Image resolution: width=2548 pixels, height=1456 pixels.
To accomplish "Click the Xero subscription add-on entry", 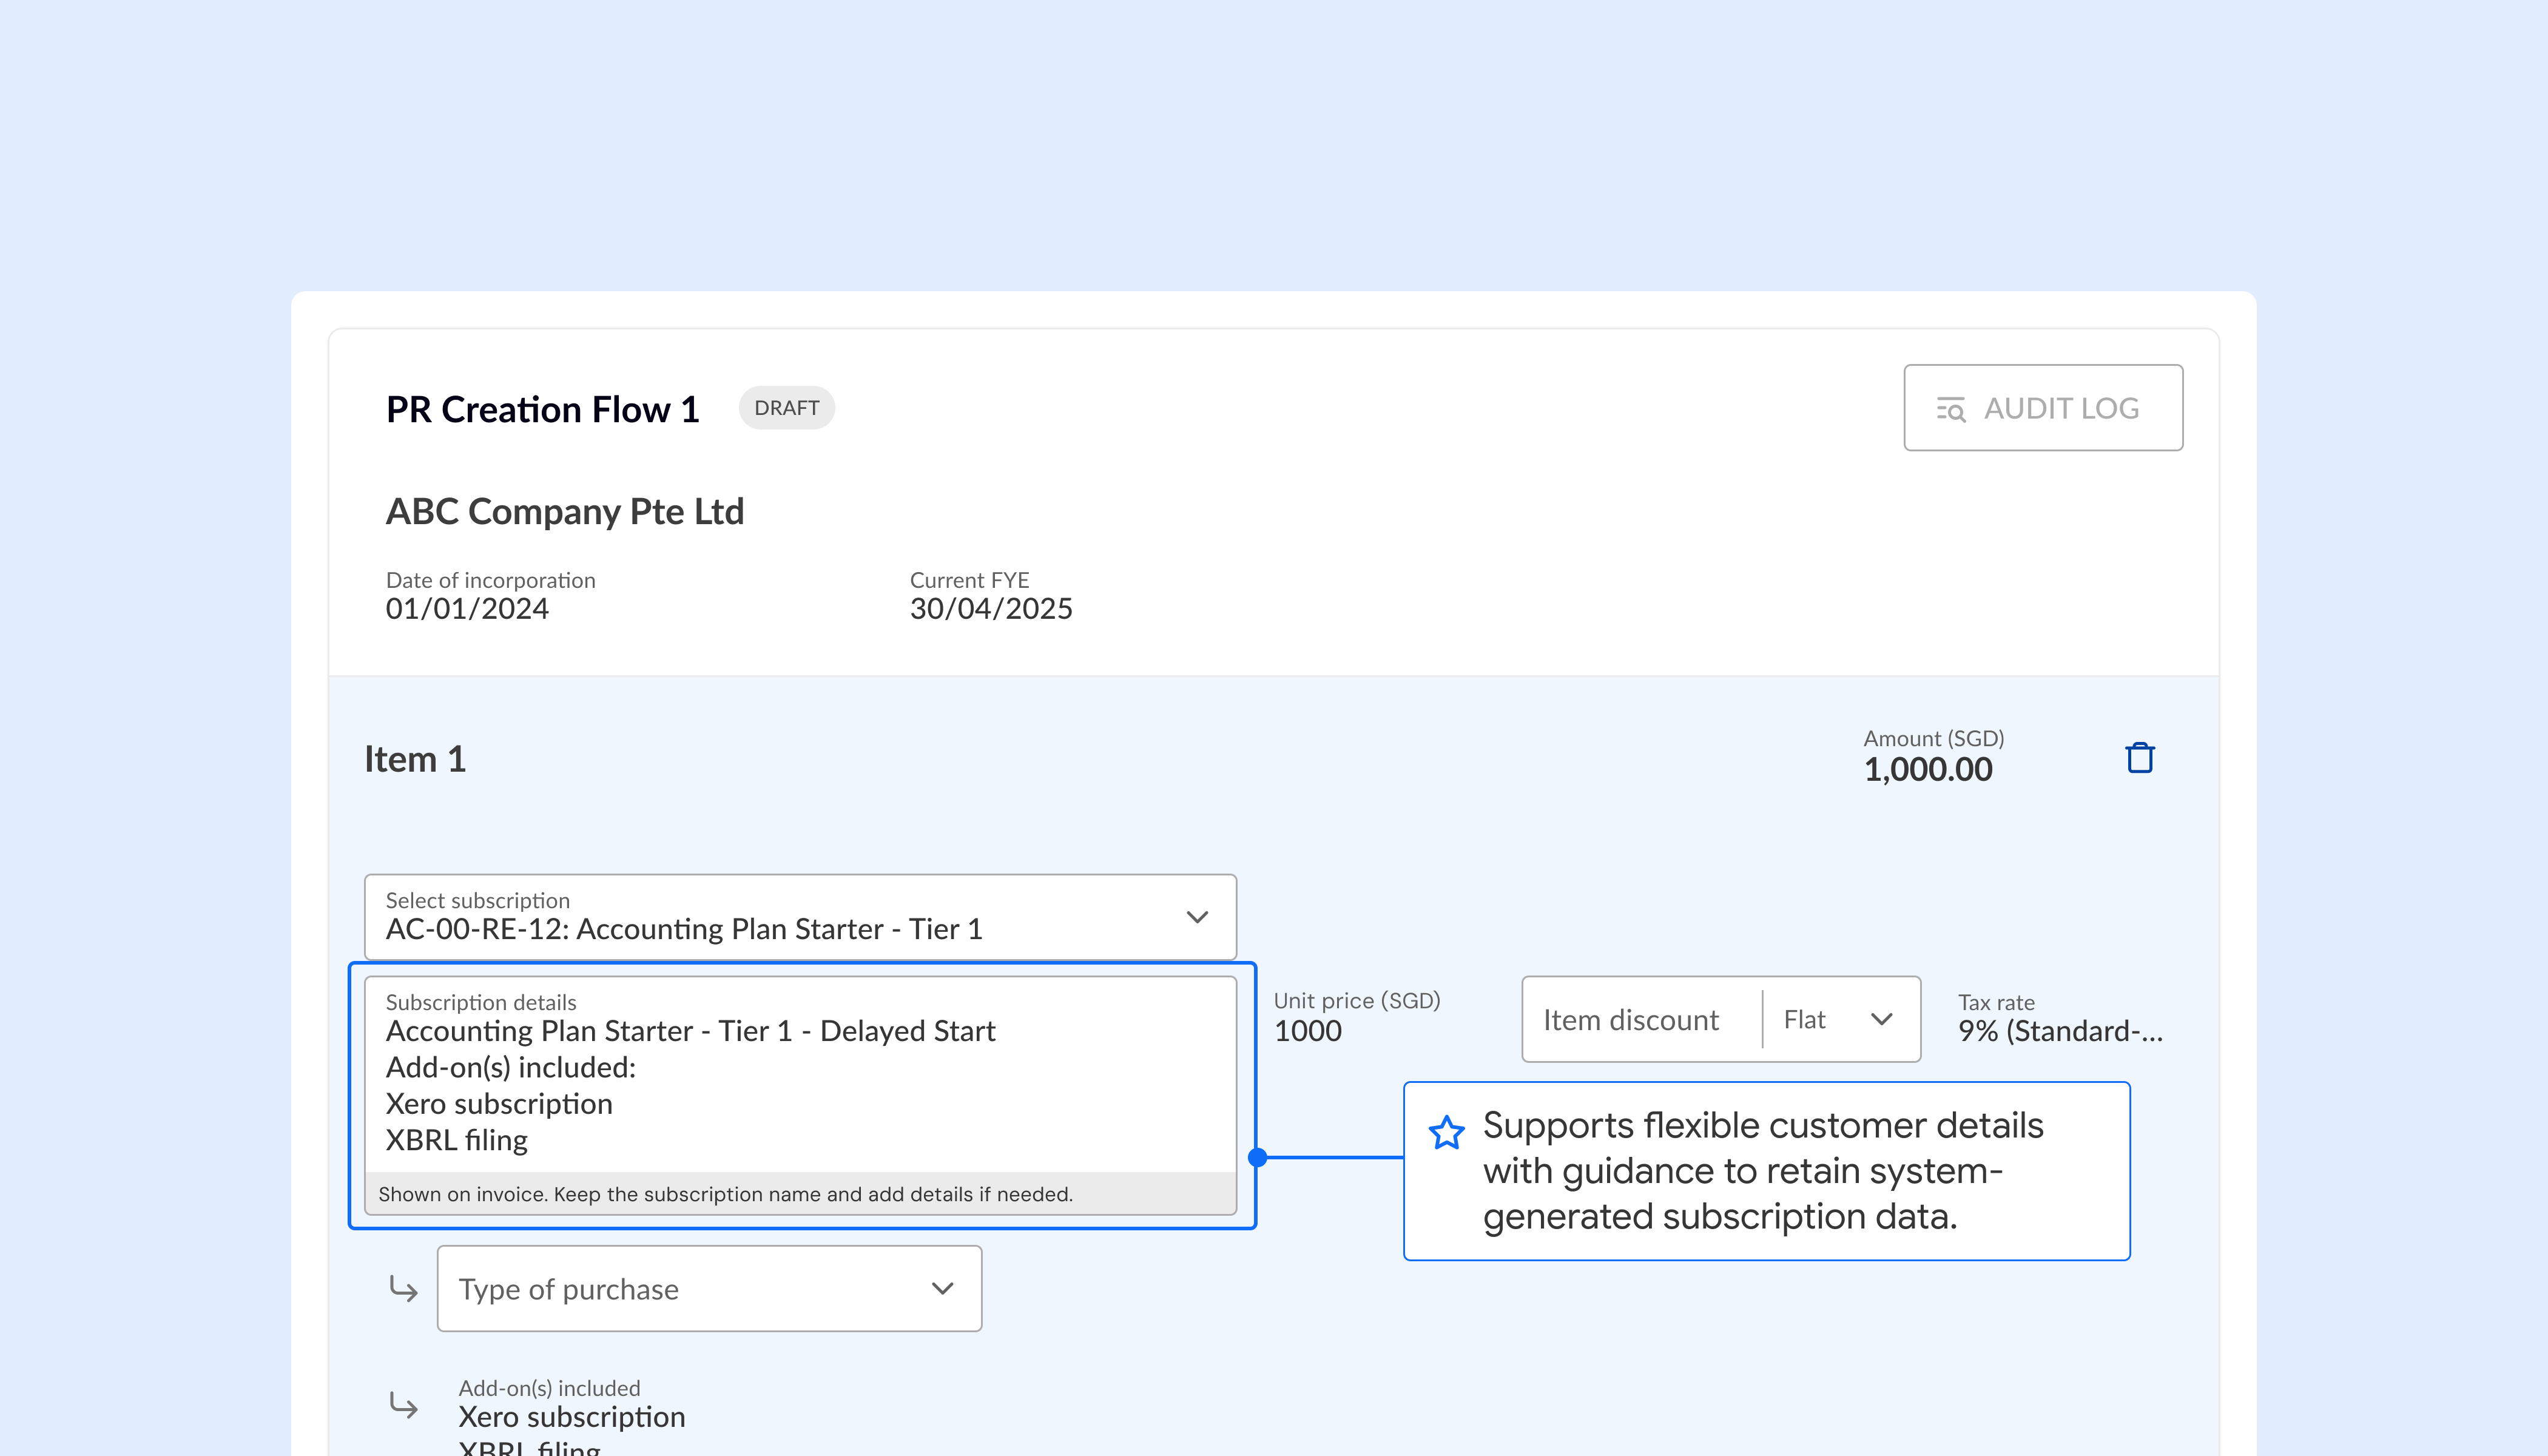I will point(571,1417).
